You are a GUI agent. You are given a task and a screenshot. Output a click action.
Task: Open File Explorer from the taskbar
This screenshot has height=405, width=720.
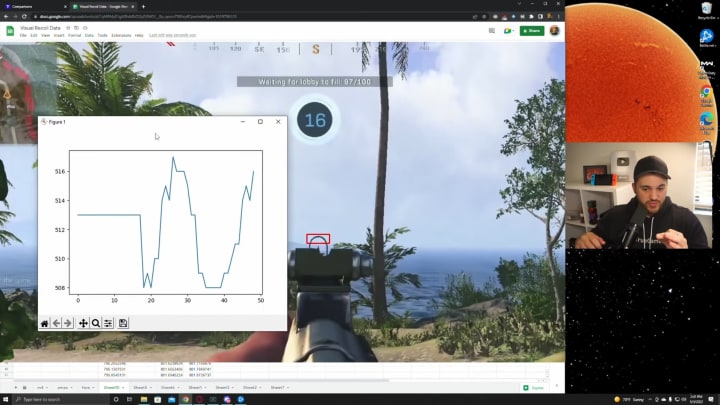click(x=144, y=399)
